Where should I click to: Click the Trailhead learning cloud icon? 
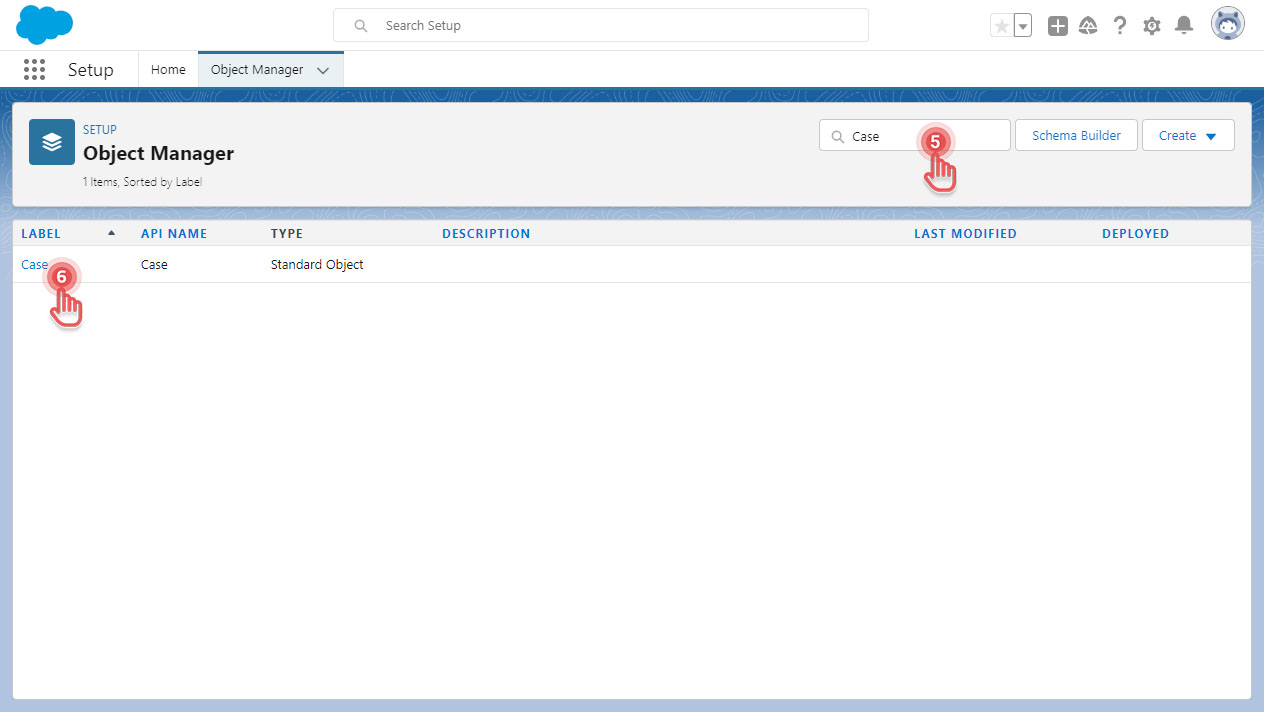tap(1088, 24)
